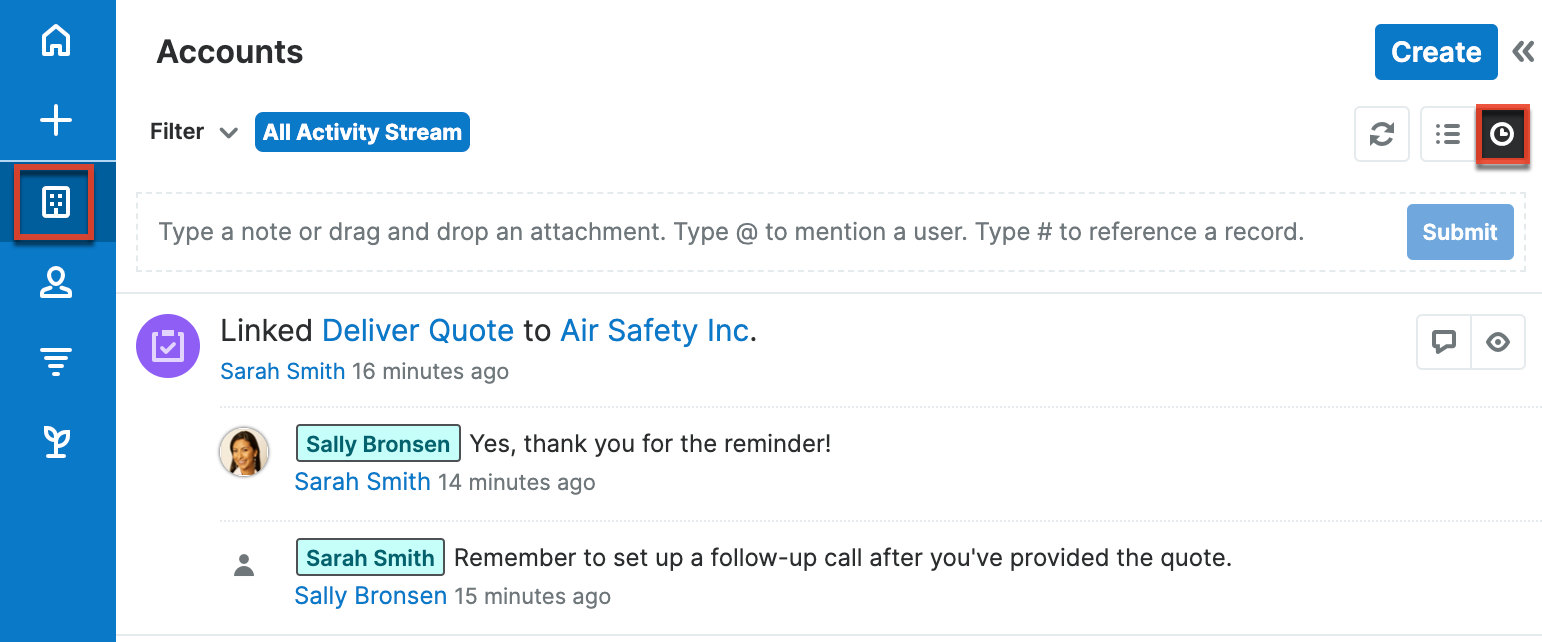Refresh the activity stream list
The image size is (1542, 642).
[x=1382, y=134]
